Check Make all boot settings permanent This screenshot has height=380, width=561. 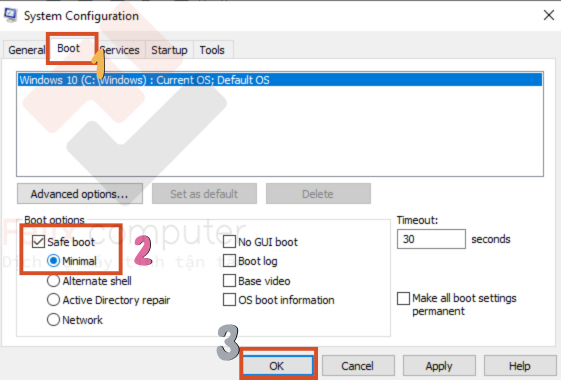[x=404, y=298]
